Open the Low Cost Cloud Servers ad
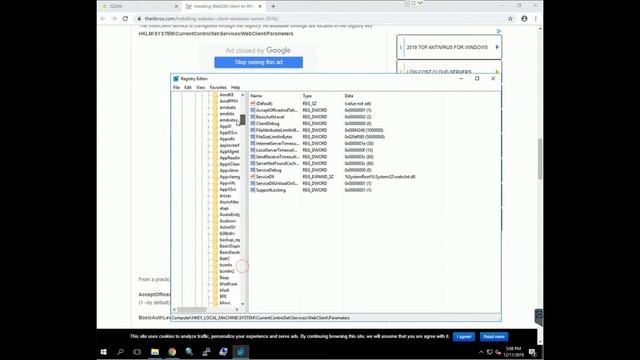Image resolution: width=640 pixels, height=360 pixels. tap(449, 68)
